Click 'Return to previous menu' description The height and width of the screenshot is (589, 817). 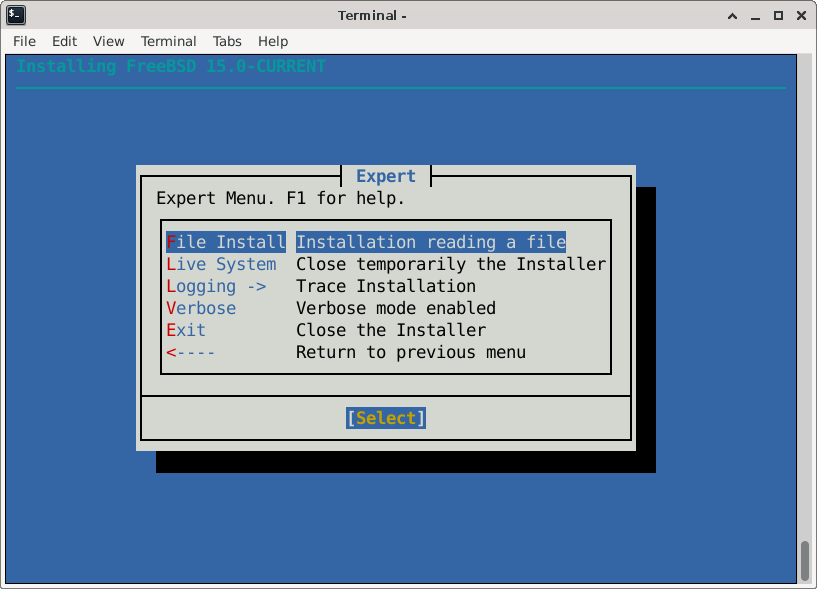click(411, 352)
